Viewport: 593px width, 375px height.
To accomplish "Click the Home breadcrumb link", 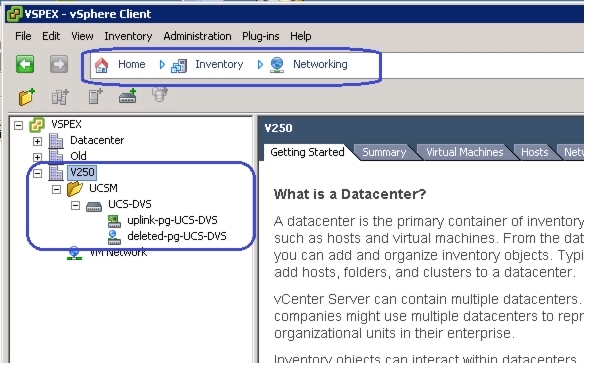I will click(131, 64).
